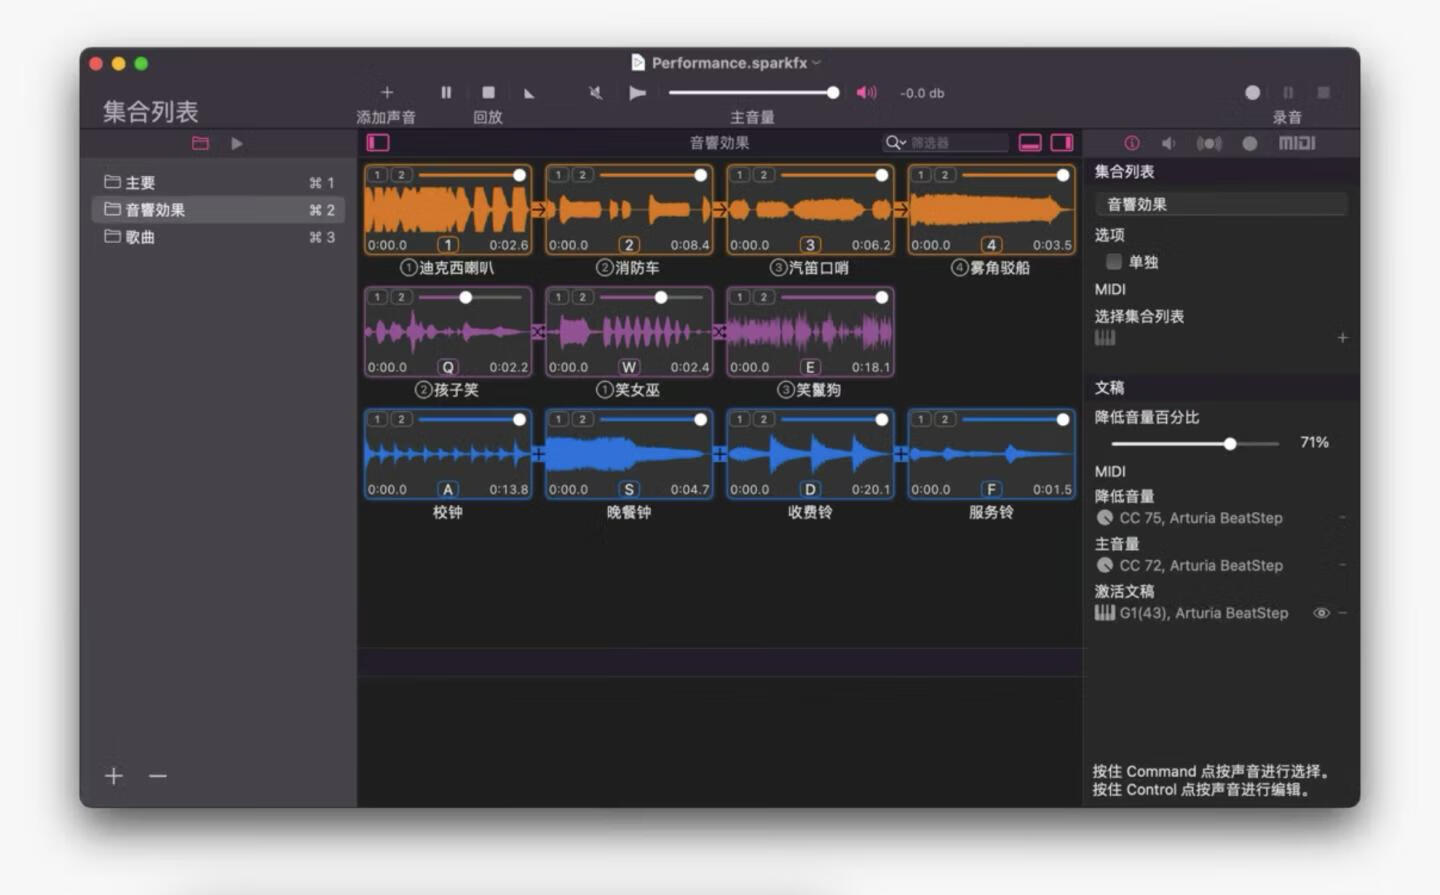Open the Performance.sparkfx title dropdown
Viewport: 1440px width, 895px height.
pyautogui.click(x=817, y=62)
